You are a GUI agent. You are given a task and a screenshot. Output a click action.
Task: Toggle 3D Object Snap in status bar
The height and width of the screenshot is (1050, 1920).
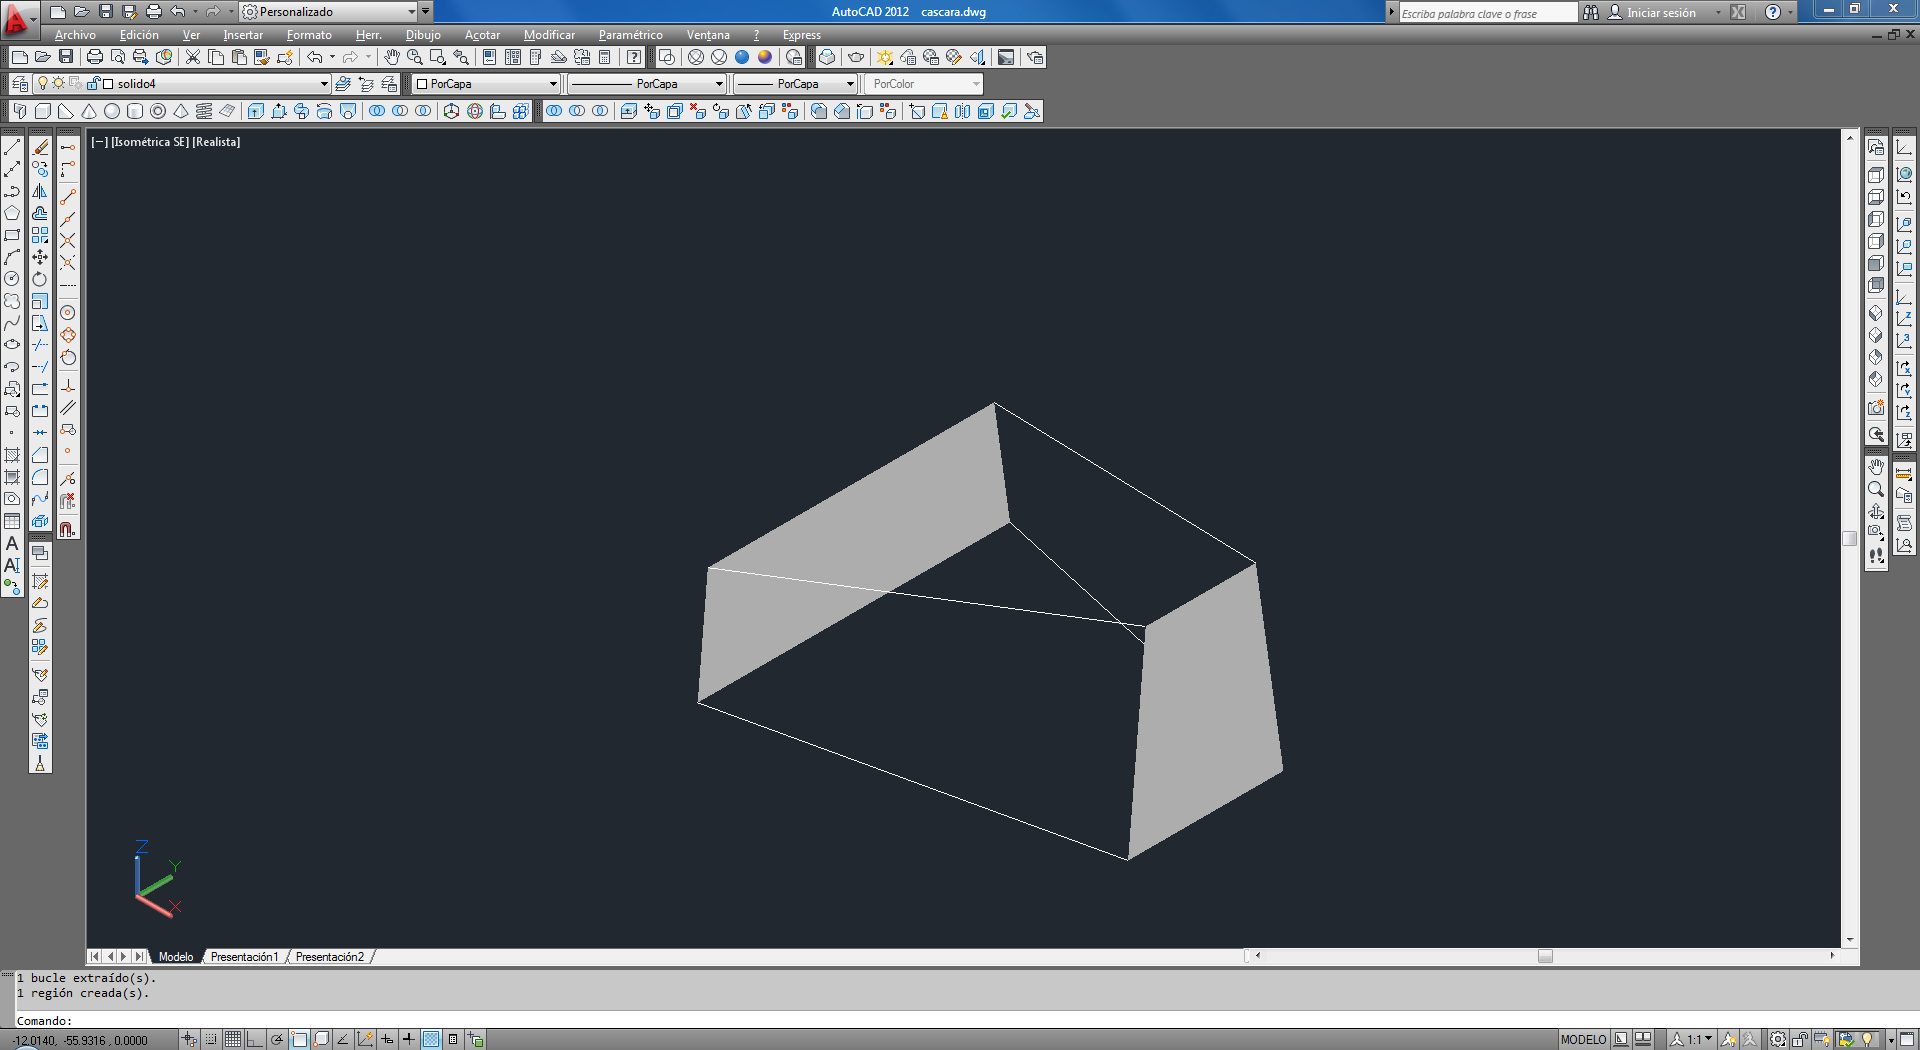tap(321, 1039)
